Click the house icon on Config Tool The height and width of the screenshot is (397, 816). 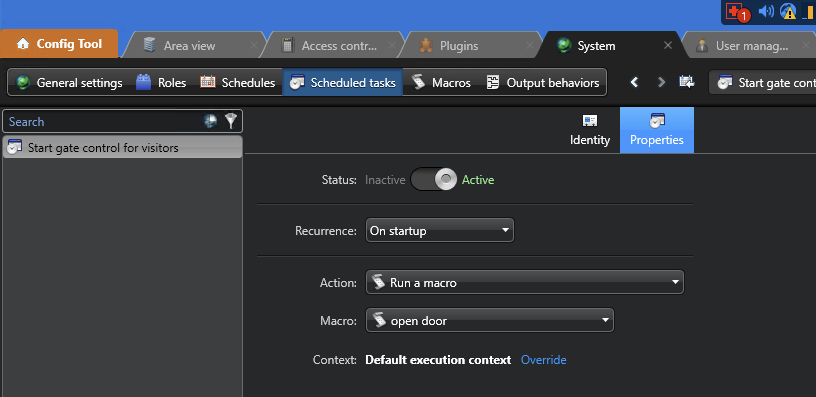click(23, 44)
